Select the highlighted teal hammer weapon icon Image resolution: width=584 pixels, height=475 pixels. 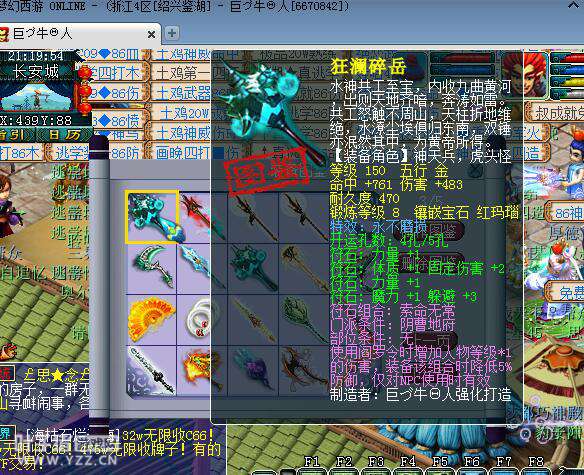(152, 216)
